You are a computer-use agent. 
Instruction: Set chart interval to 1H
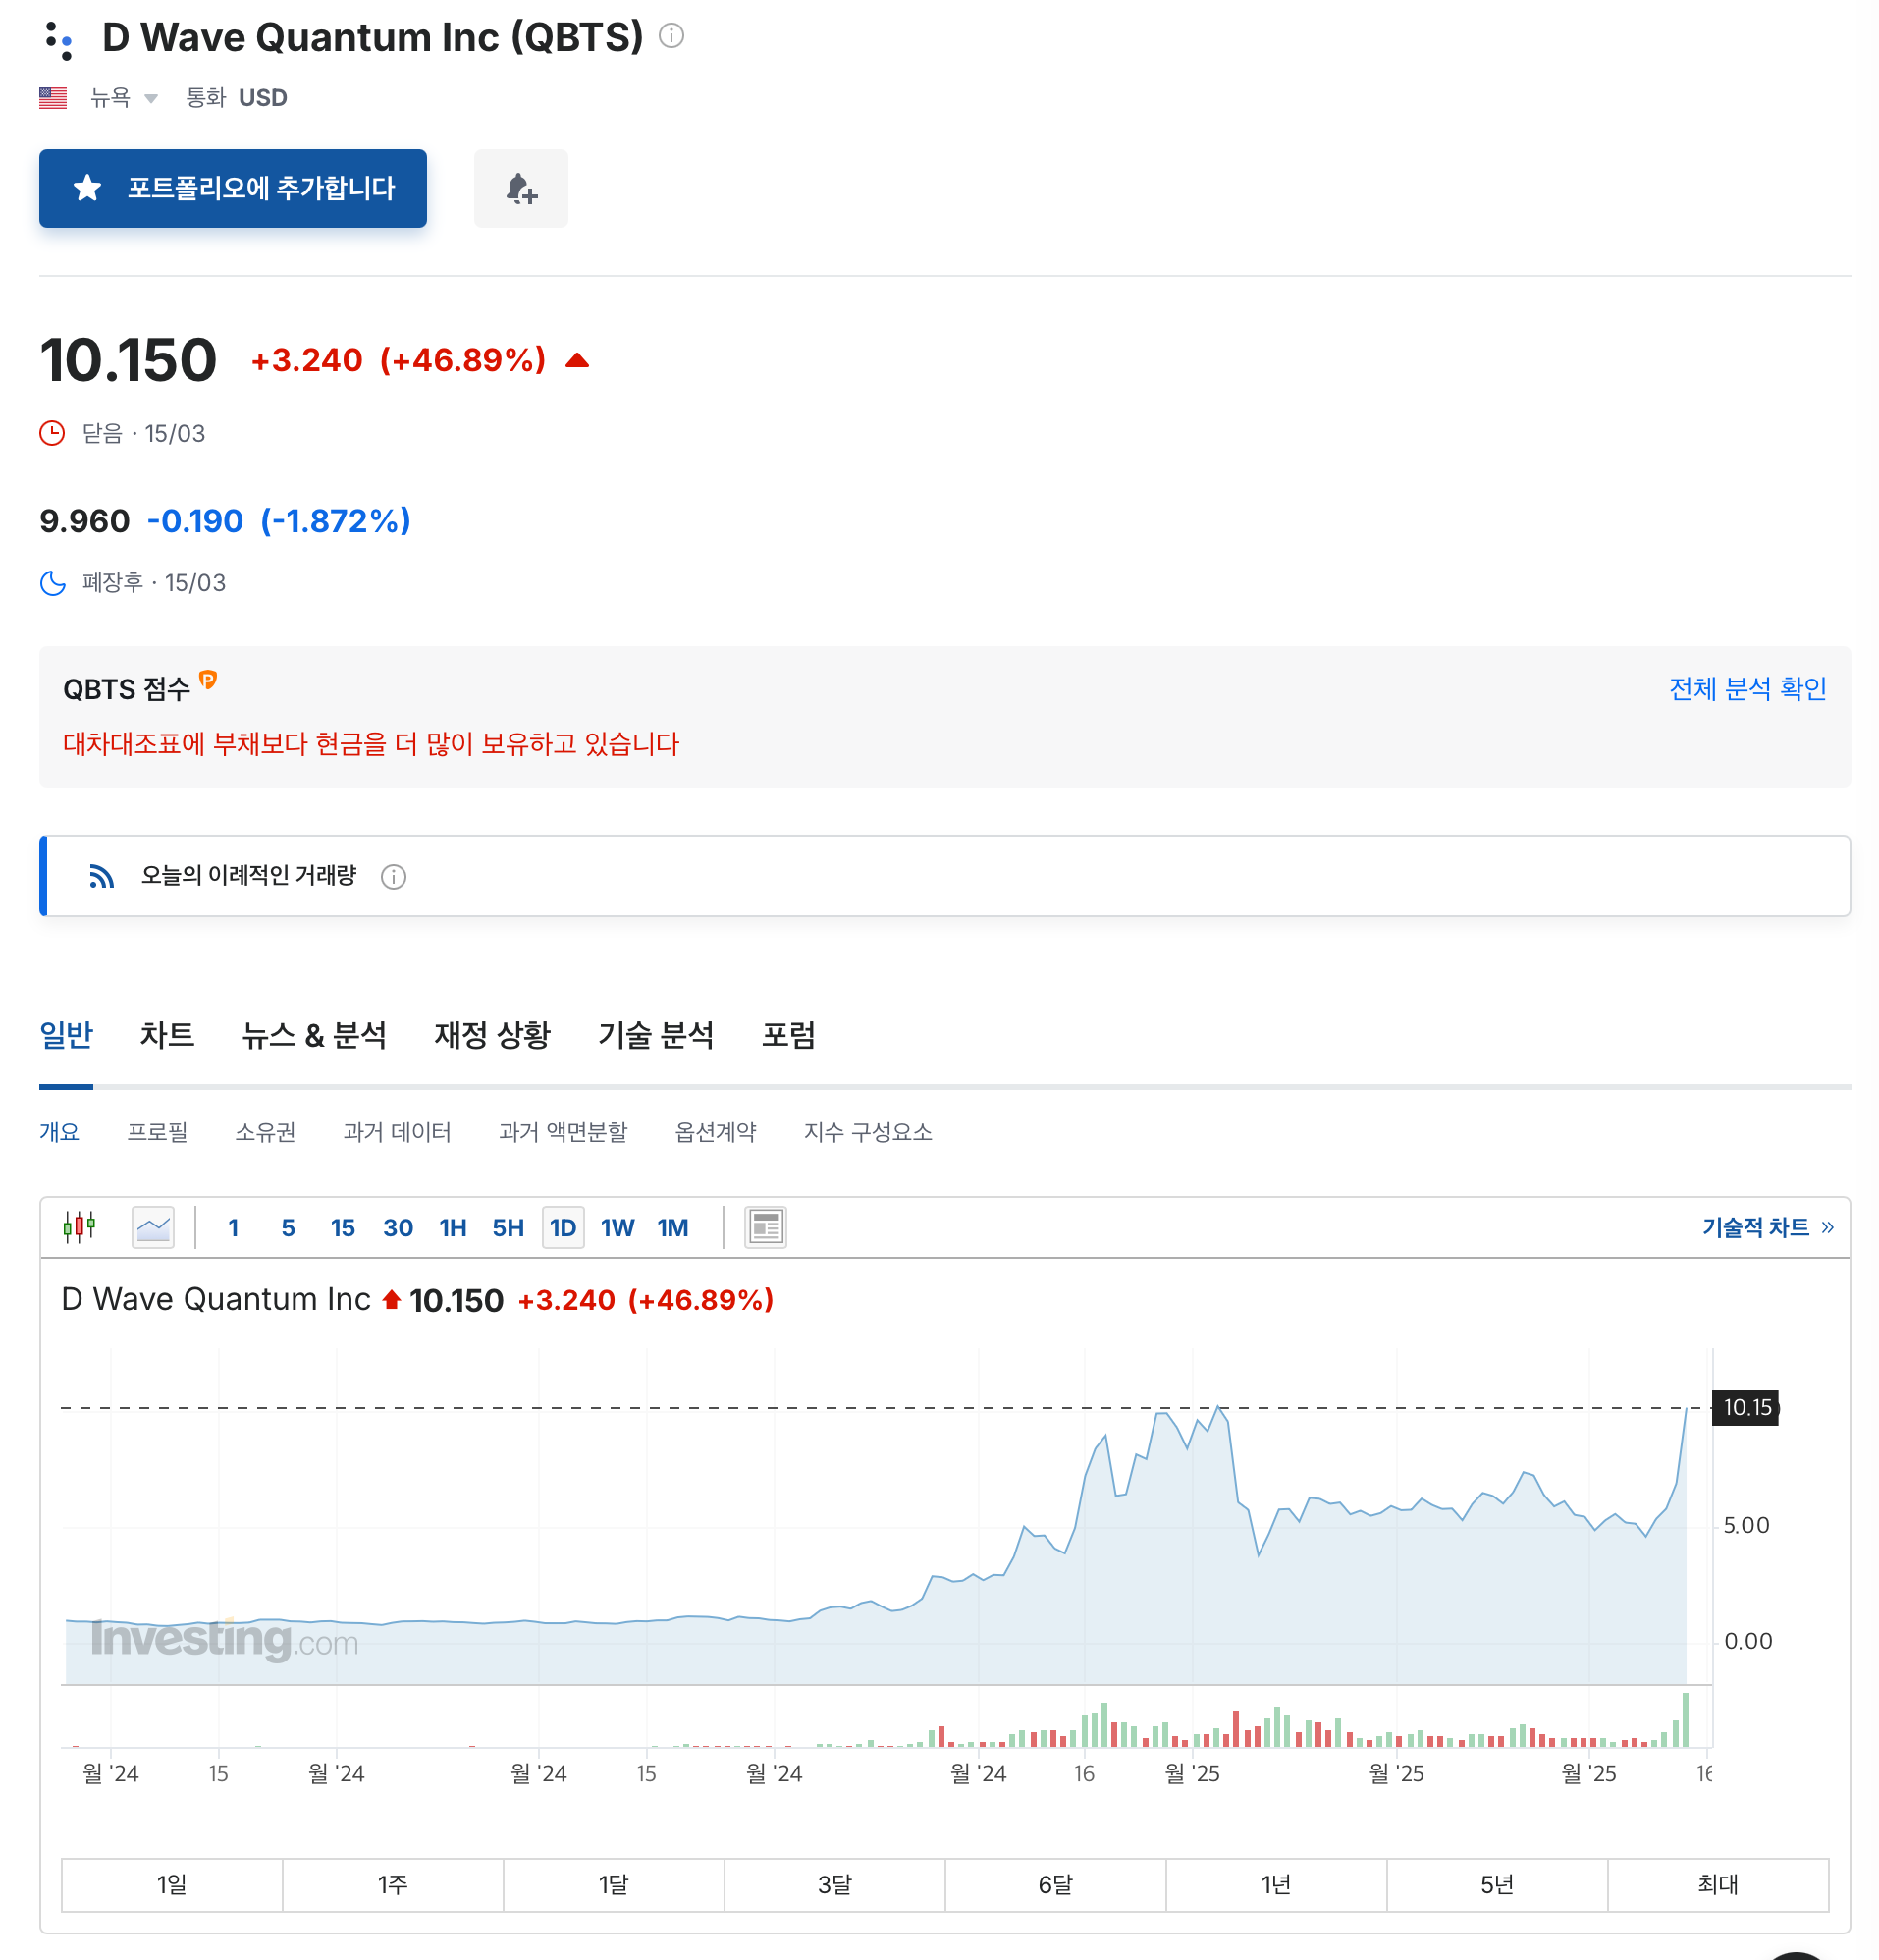(x=453, y=1228)
